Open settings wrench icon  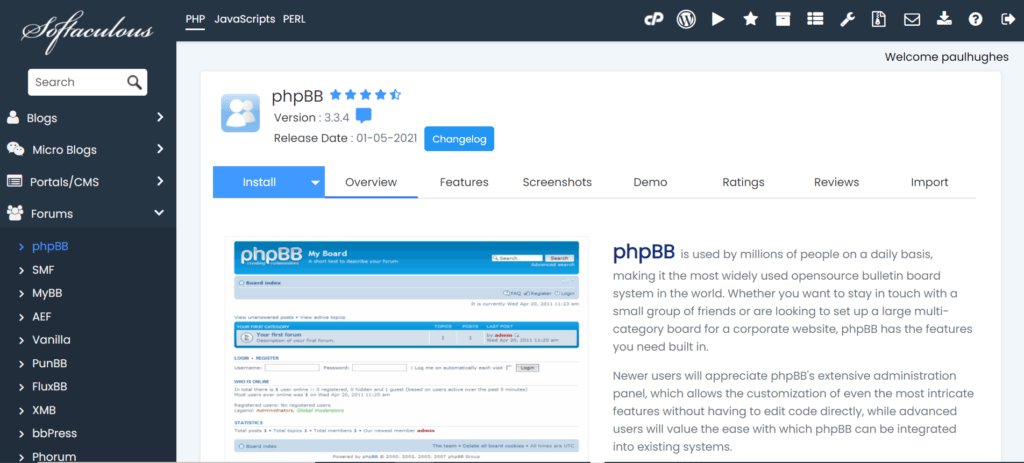pos(847,20)
